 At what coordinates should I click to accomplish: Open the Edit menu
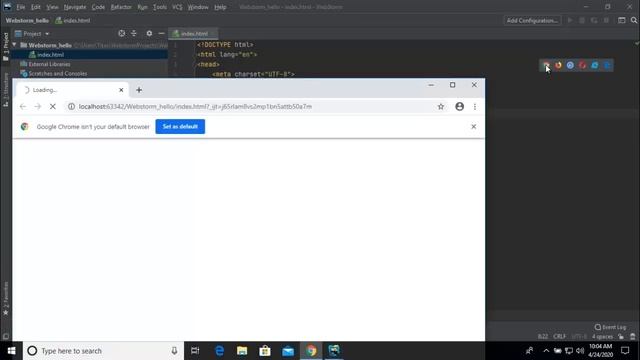point(36,7)
